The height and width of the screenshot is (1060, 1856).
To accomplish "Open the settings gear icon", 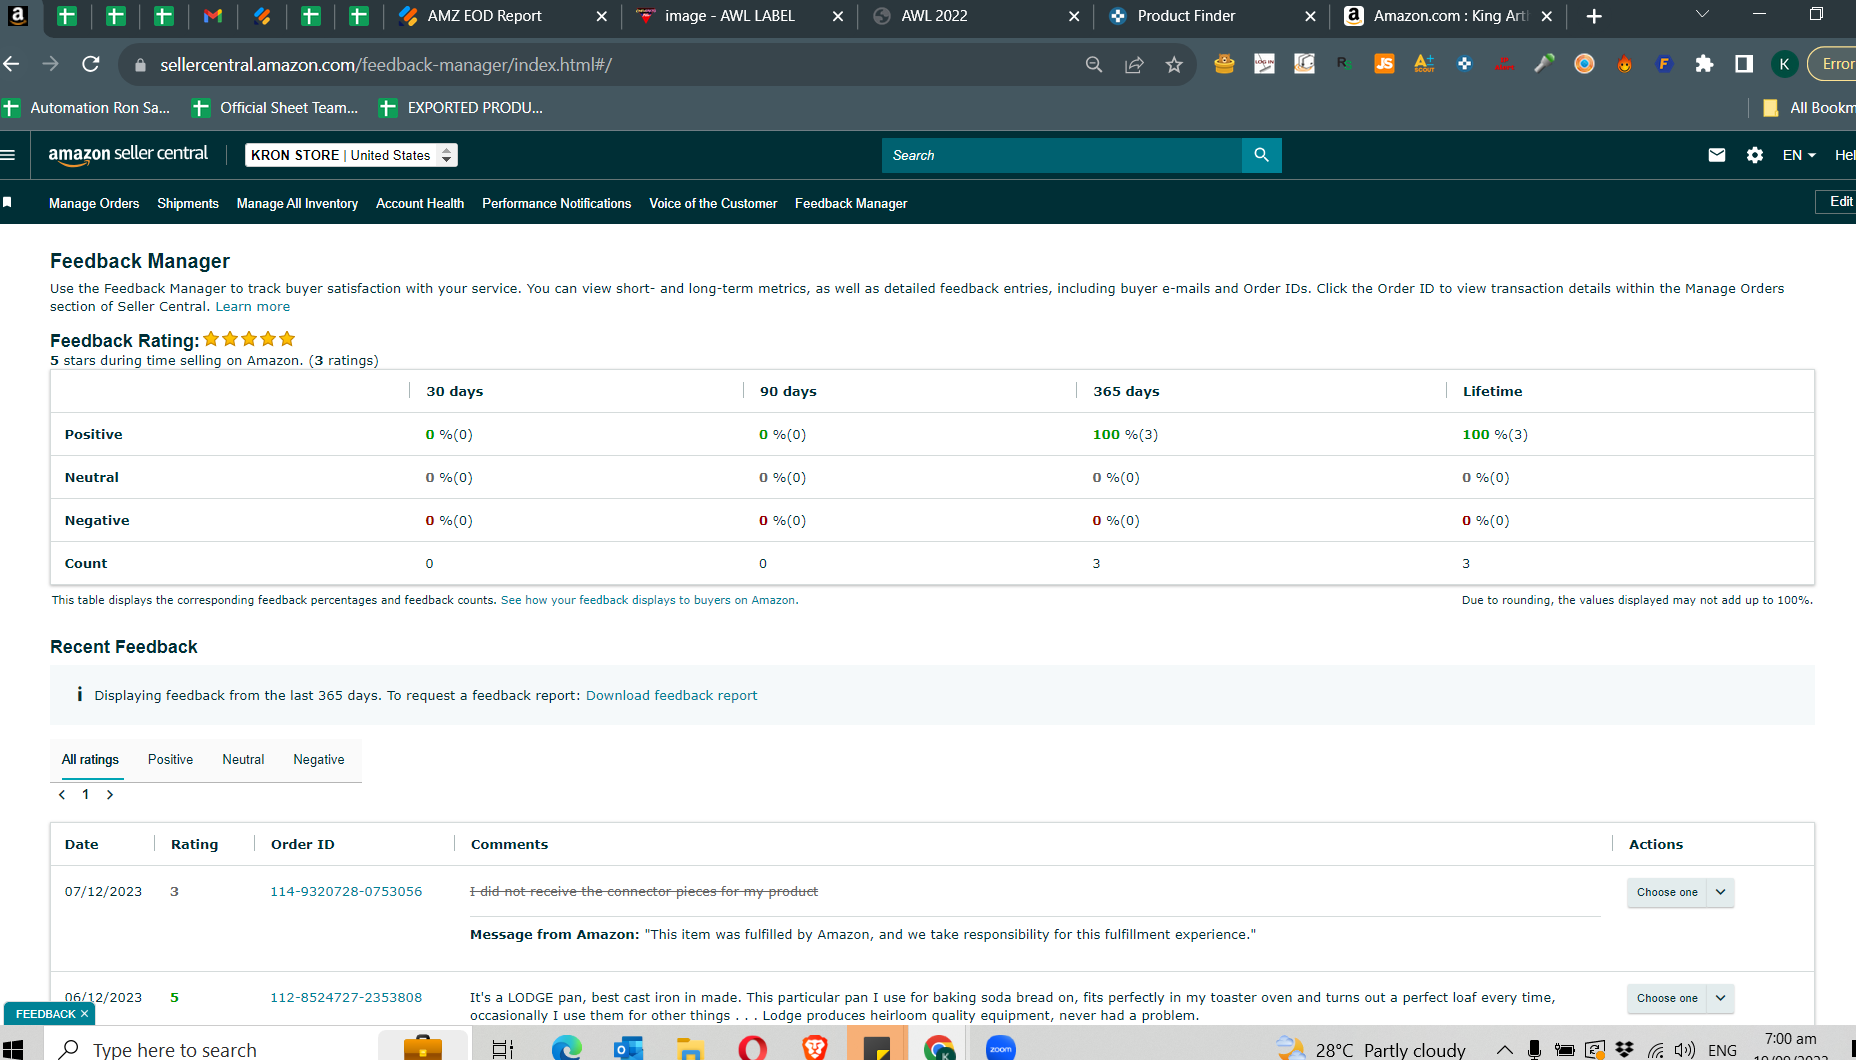I will coord(1754,155).
